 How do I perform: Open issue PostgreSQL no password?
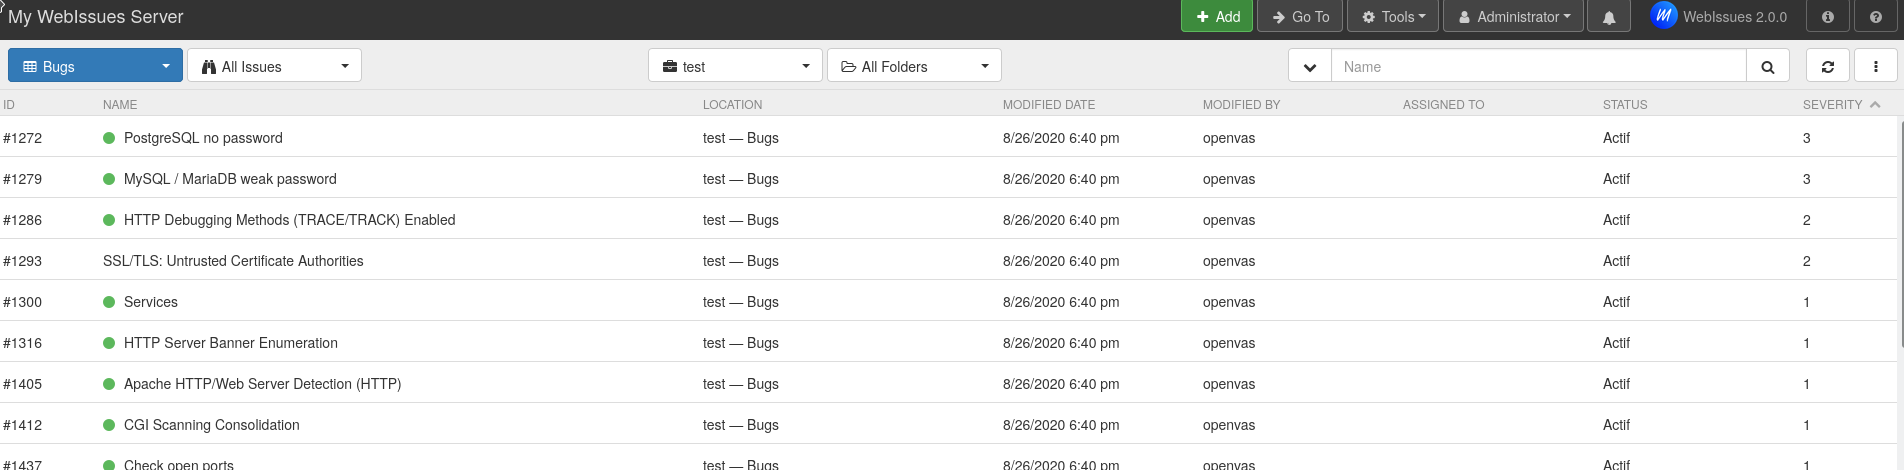click(203, 138)
